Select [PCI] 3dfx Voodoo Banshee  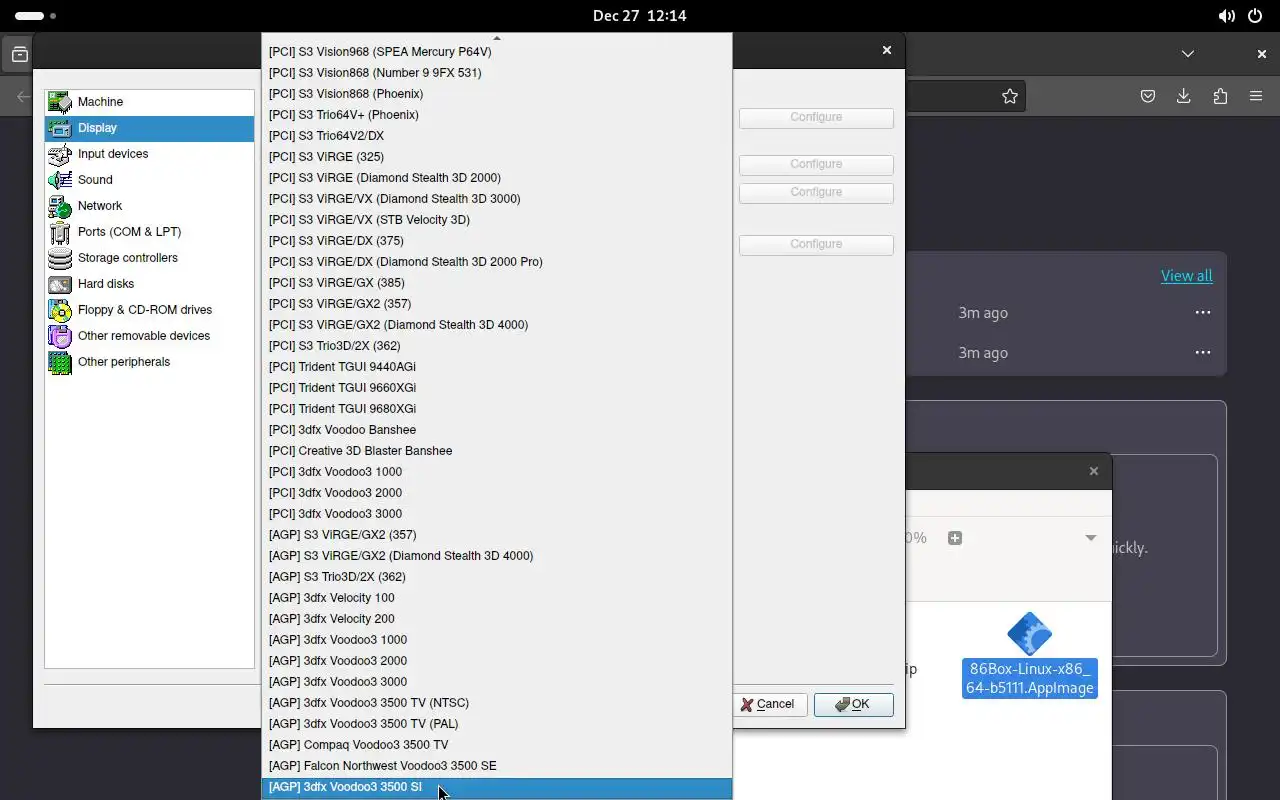click(497, 430)
